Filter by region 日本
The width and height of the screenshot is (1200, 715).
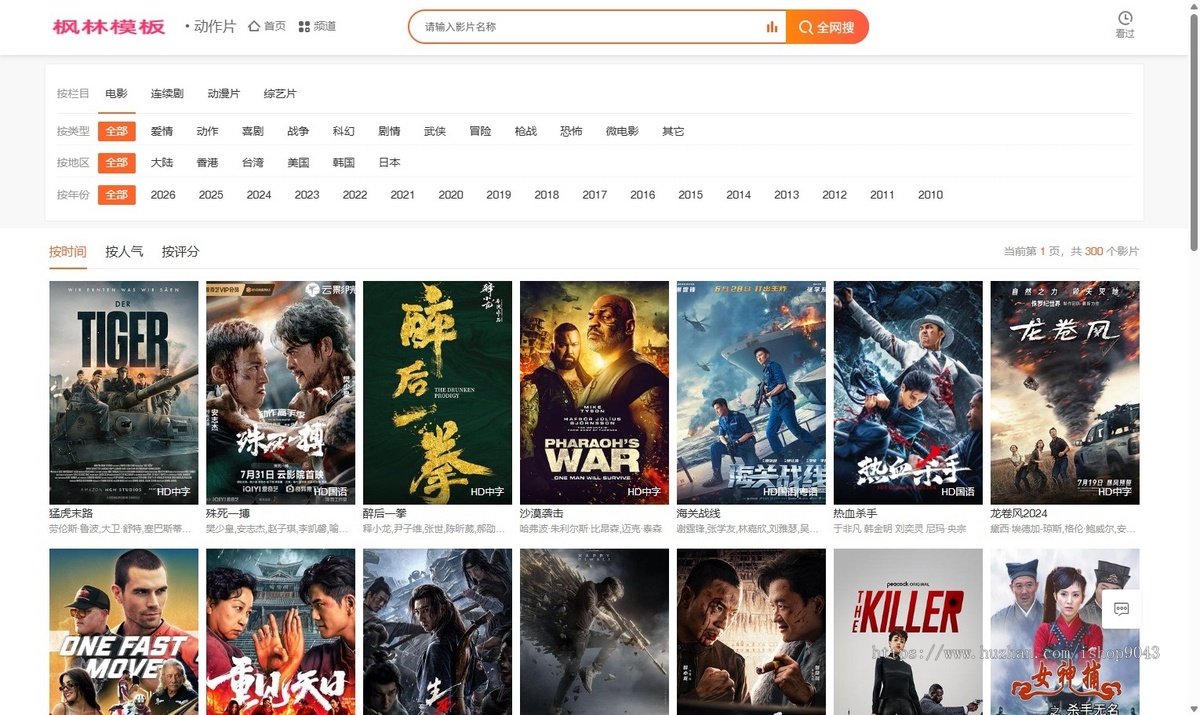point(389,162)
